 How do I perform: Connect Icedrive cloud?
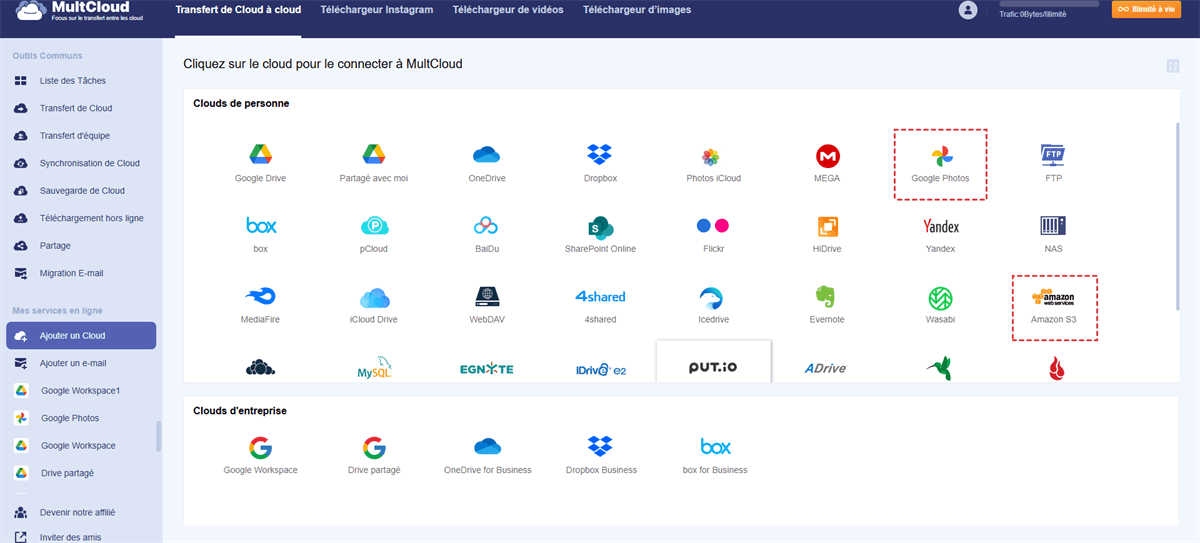[713, 305]
